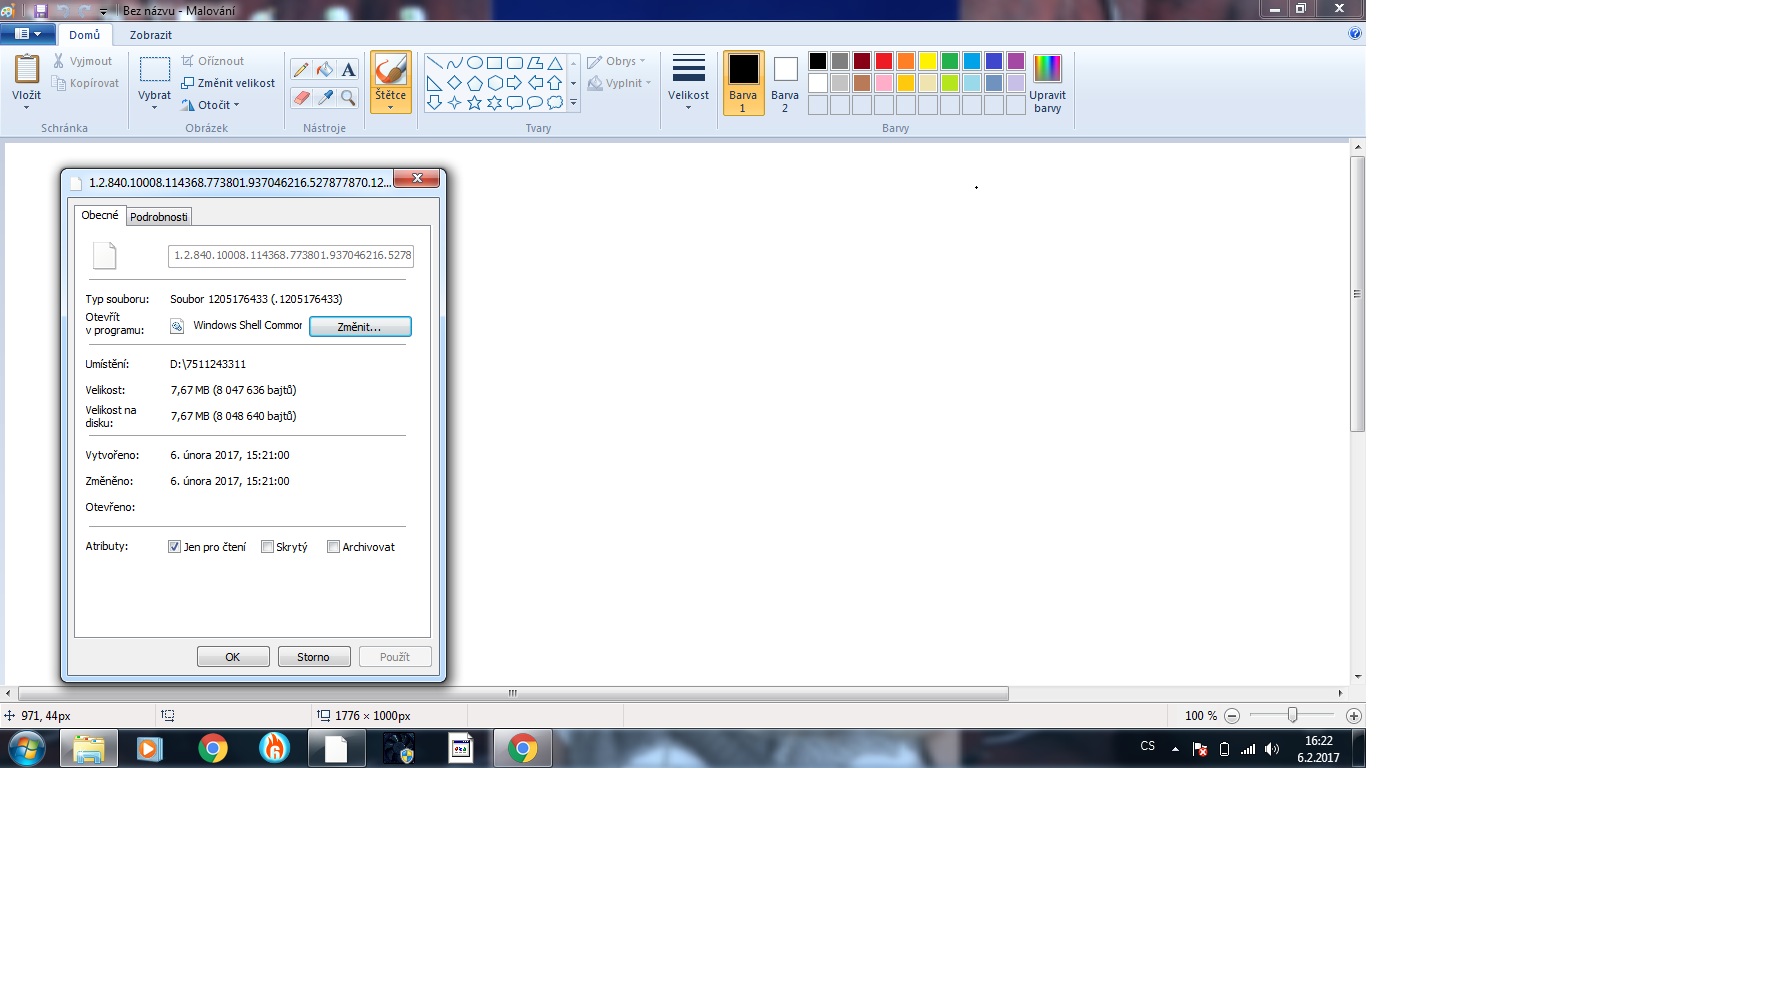Click the canvas horizontal scrollbar

point(513,693)
